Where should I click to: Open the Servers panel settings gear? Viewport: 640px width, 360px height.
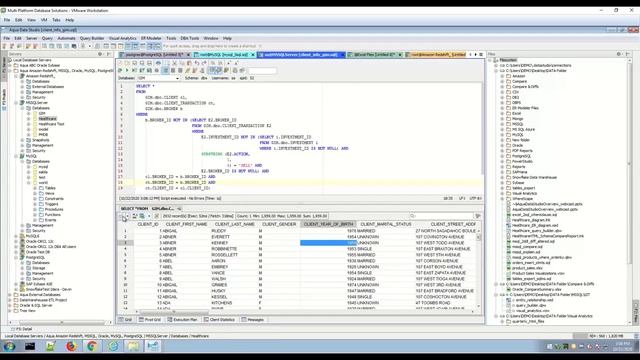(100, 54)
